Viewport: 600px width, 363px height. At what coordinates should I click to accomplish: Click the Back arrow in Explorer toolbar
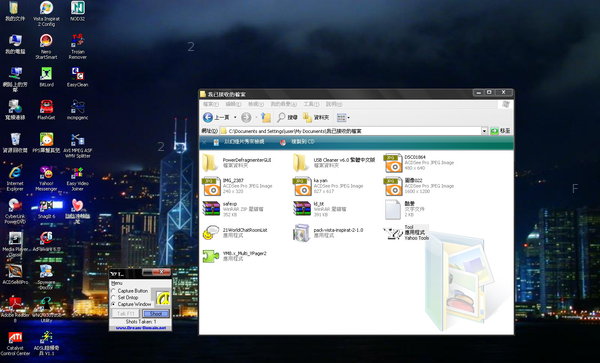tap(216, 117)
